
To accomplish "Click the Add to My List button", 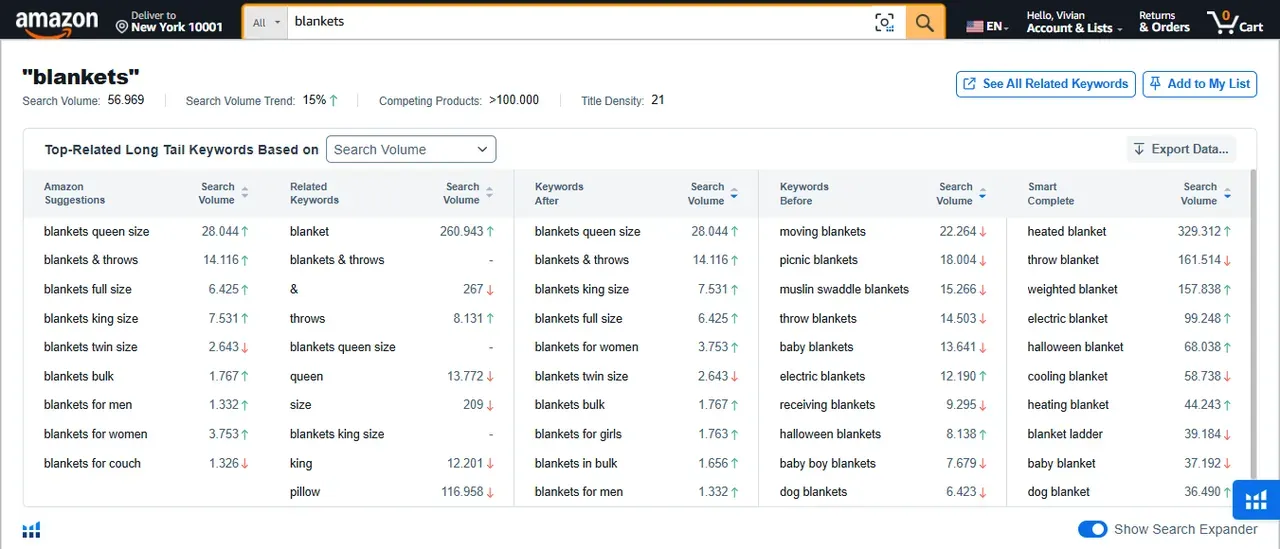I will pyautogui.click(x=1200, y=84).
